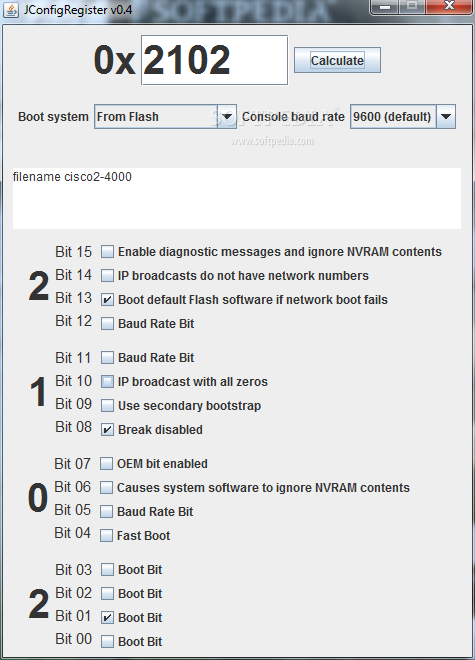The image size is (475, 660).
Task: Click the 'Bit 04' label
Action: tap(72, 533)
